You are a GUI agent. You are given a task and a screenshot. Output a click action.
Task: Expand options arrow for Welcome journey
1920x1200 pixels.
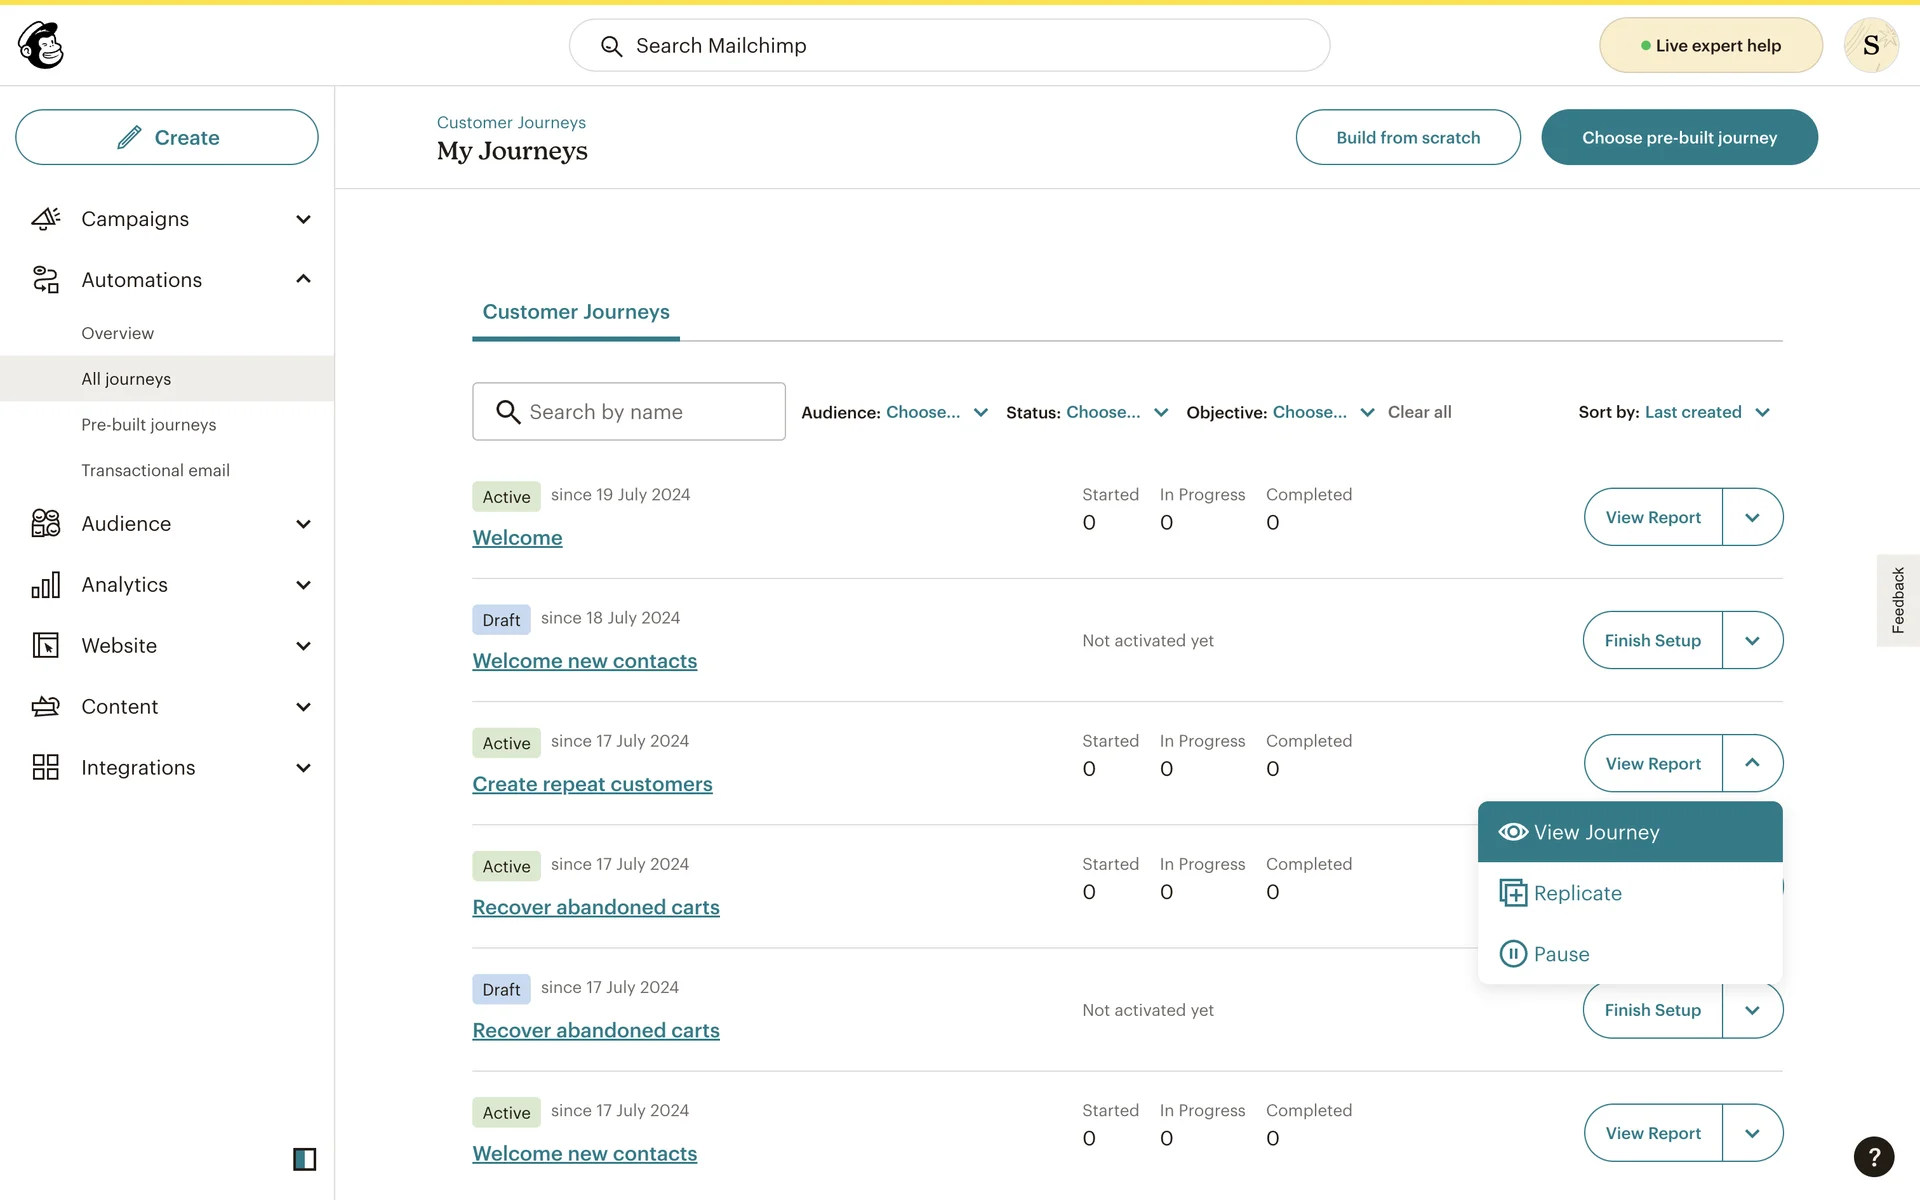pyautogui.click(x=1752, y=517)
